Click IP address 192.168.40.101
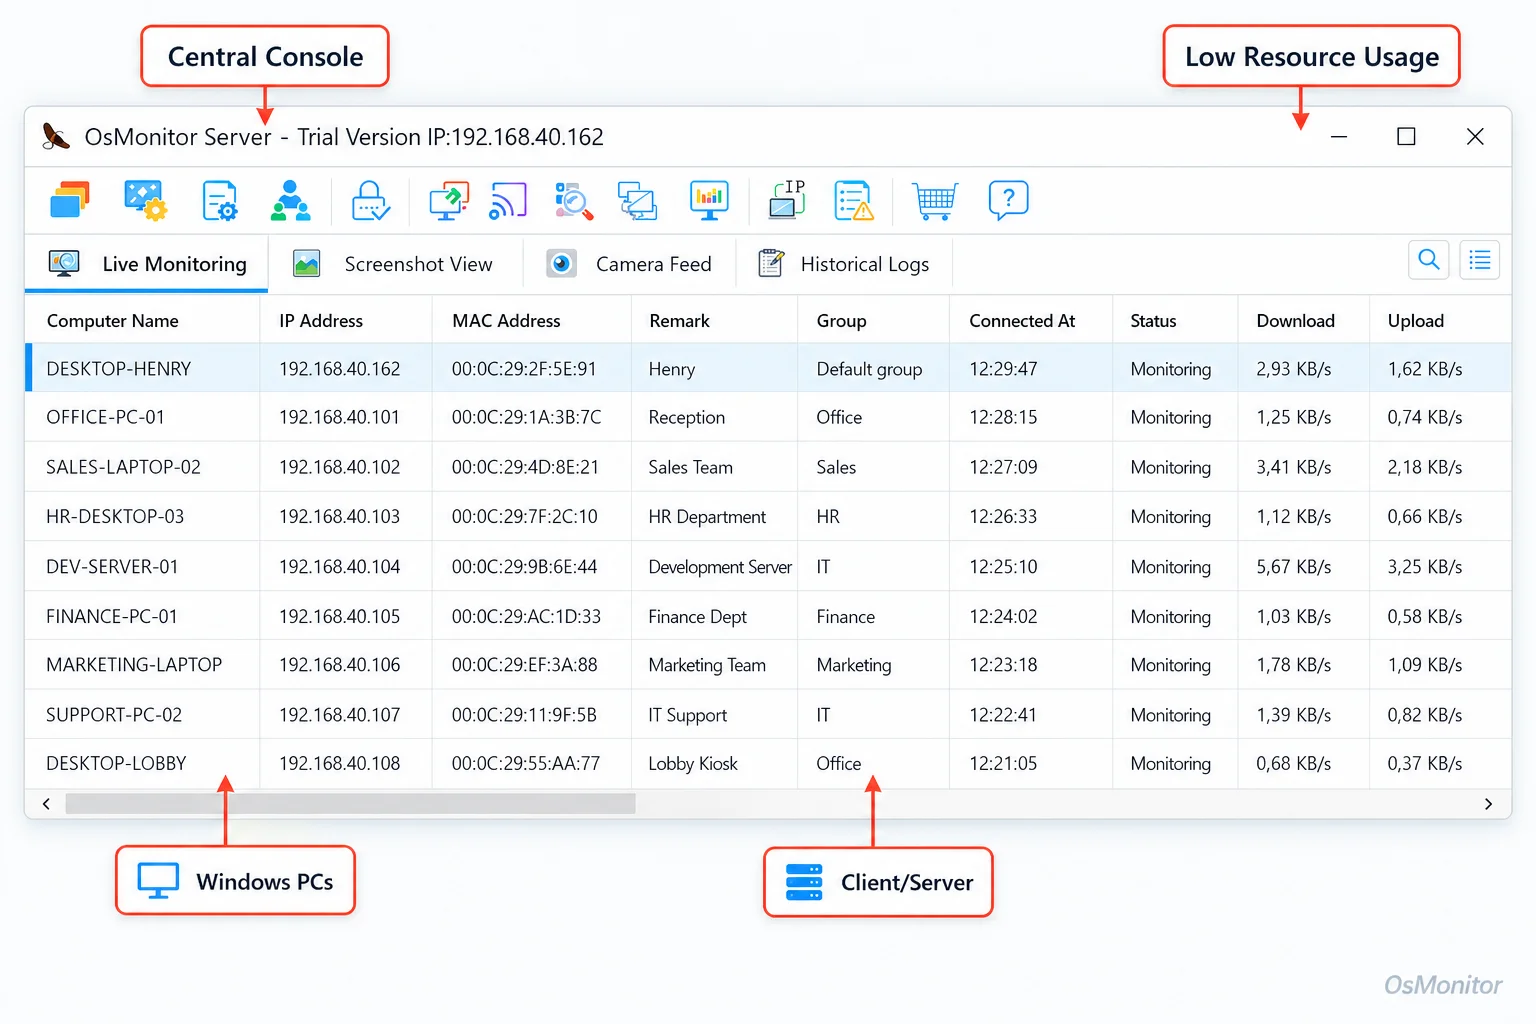This screenshot has width=1536, height=1024. 339,417
